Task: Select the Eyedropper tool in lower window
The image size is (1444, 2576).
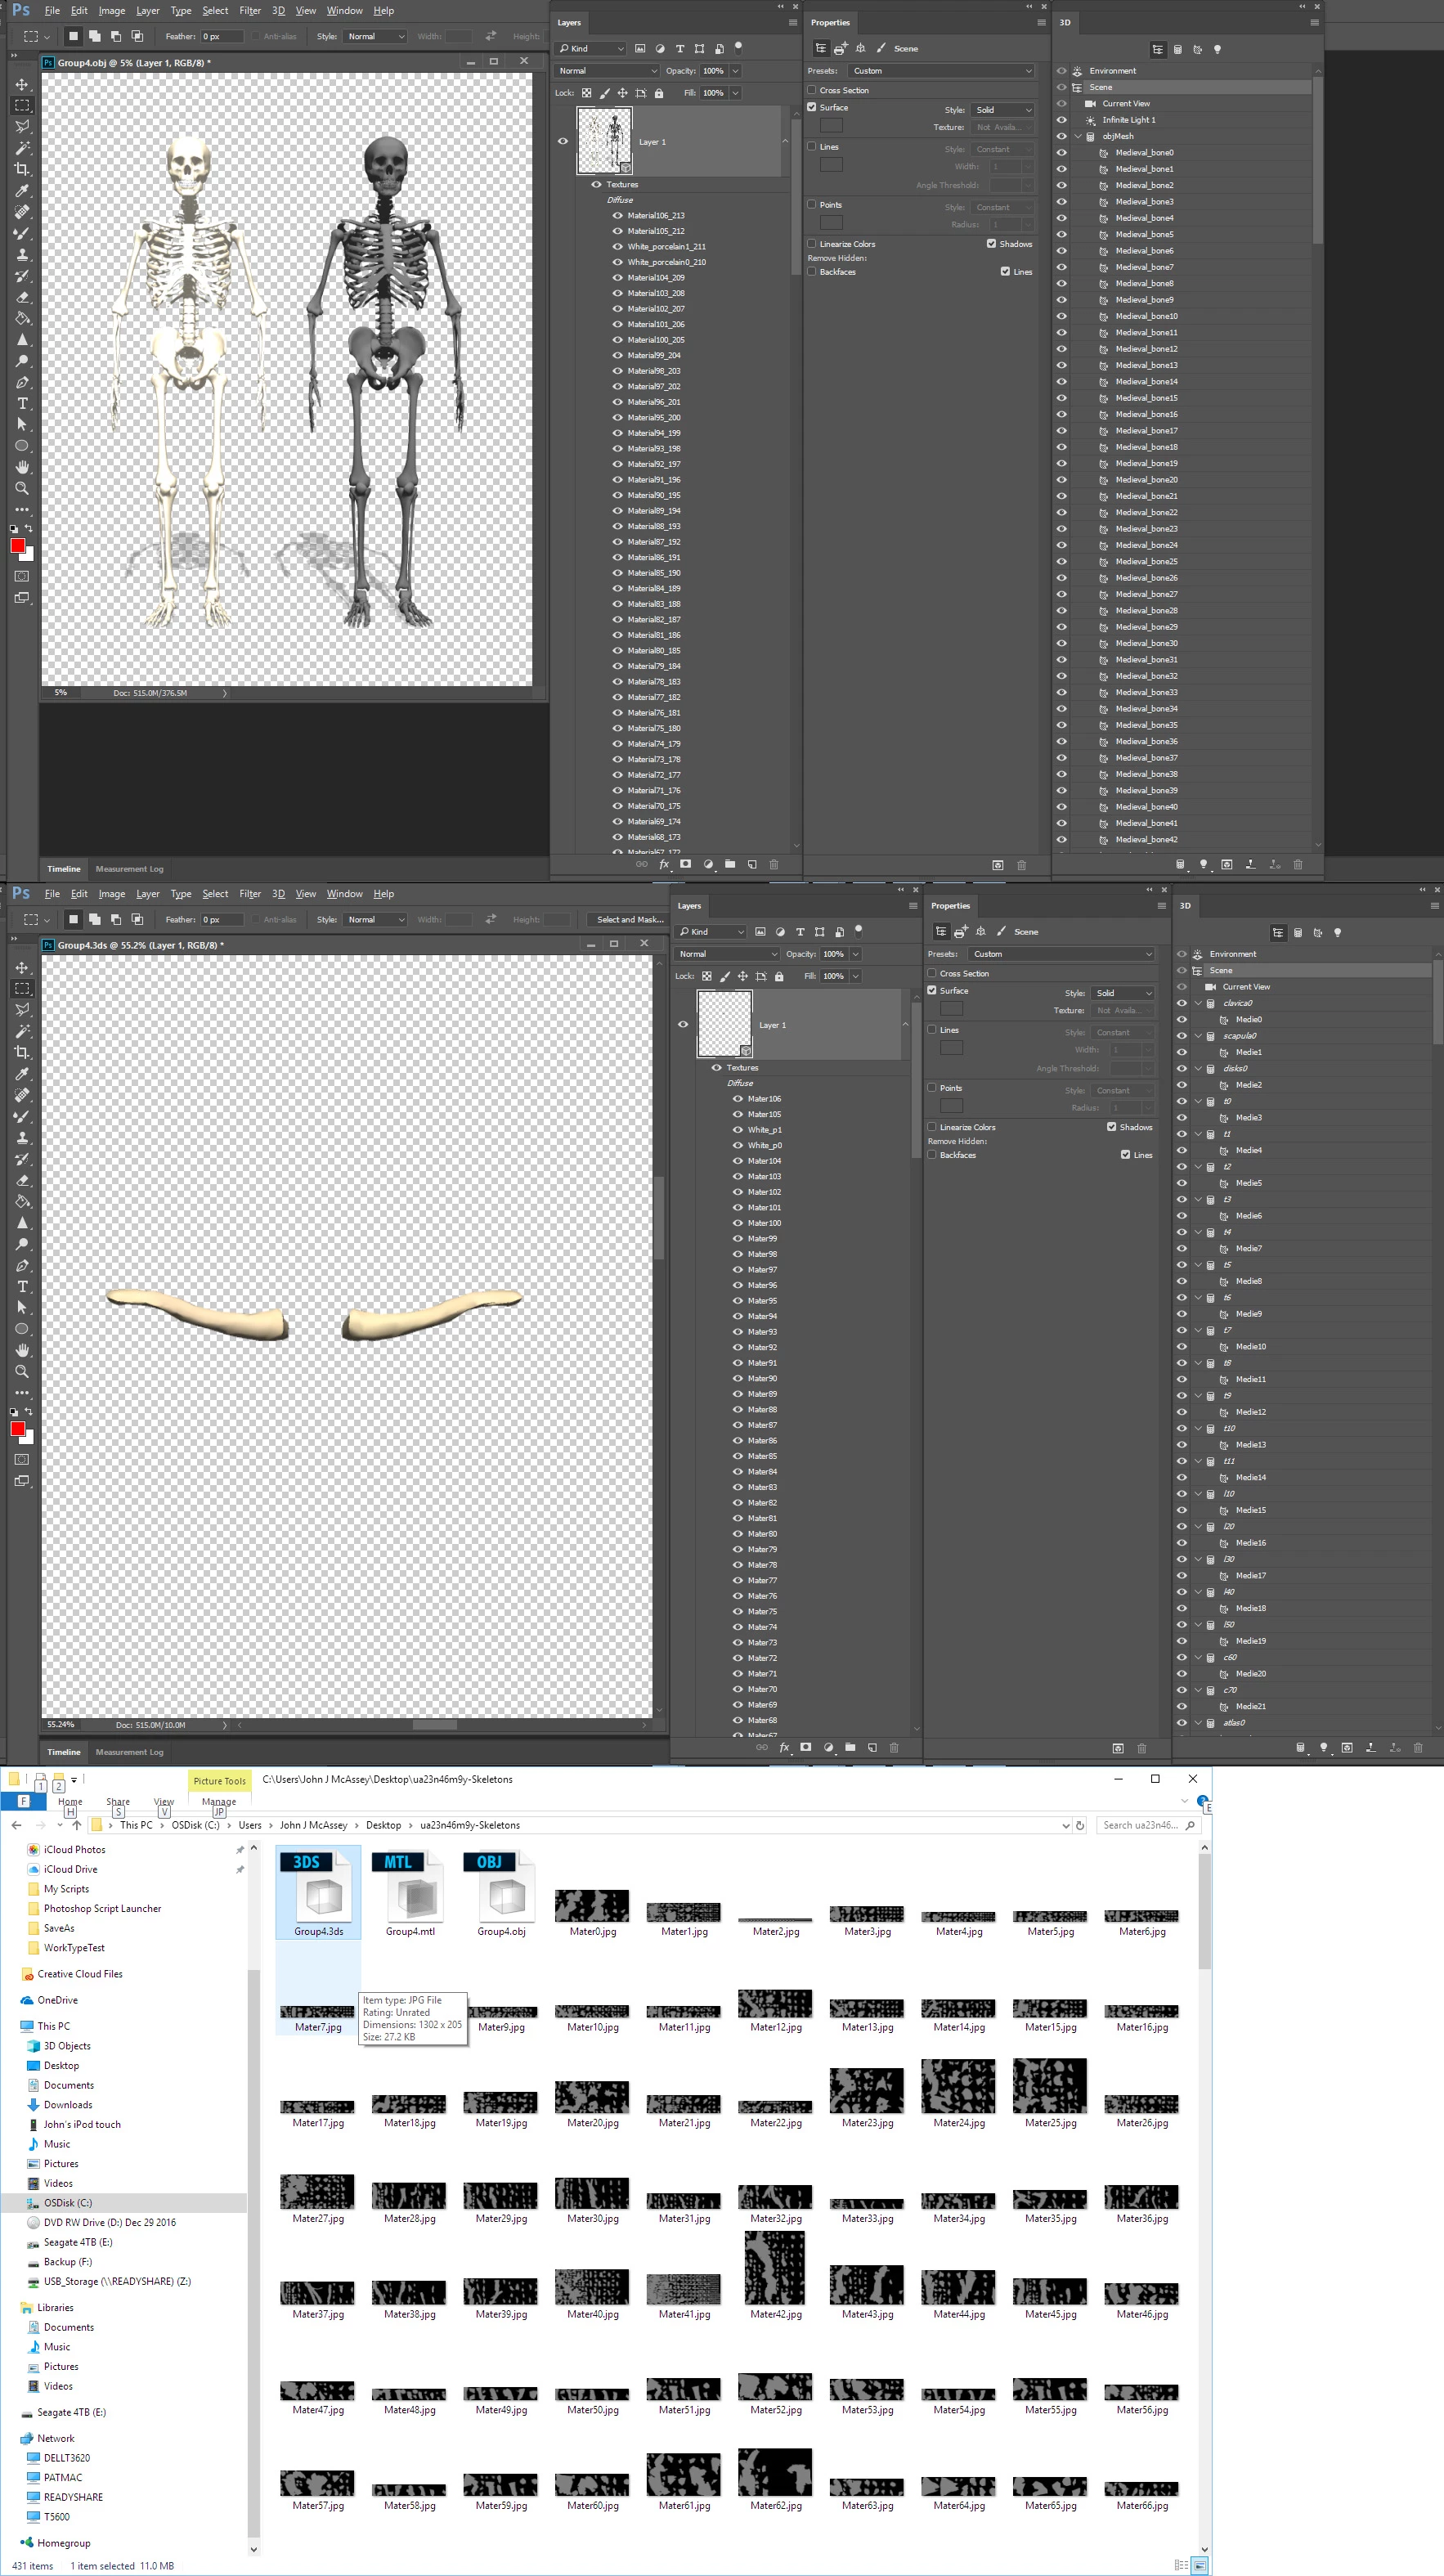Action: tap(22, 1074)
